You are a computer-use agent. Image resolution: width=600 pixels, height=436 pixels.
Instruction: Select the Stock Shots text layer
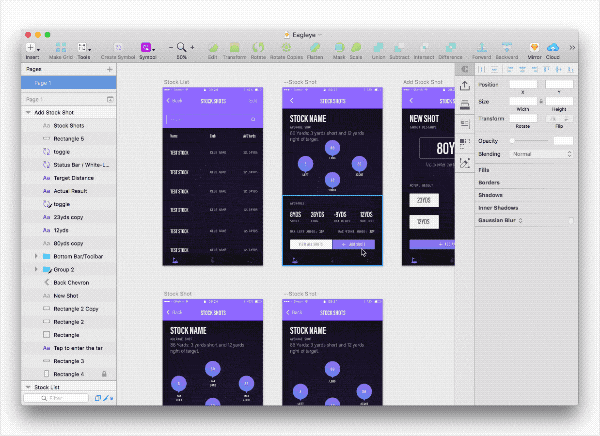pos(68,126)
